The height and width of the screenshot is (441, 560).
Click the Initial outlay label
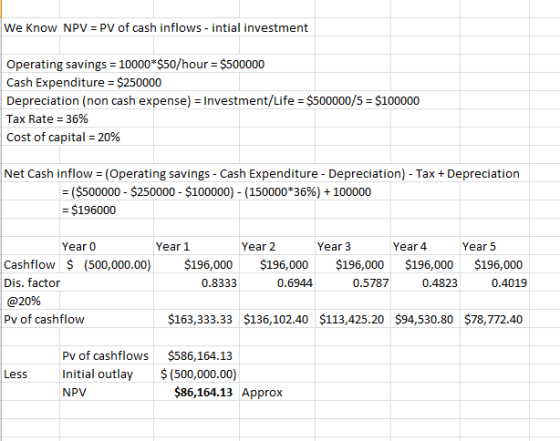[97, 374]
